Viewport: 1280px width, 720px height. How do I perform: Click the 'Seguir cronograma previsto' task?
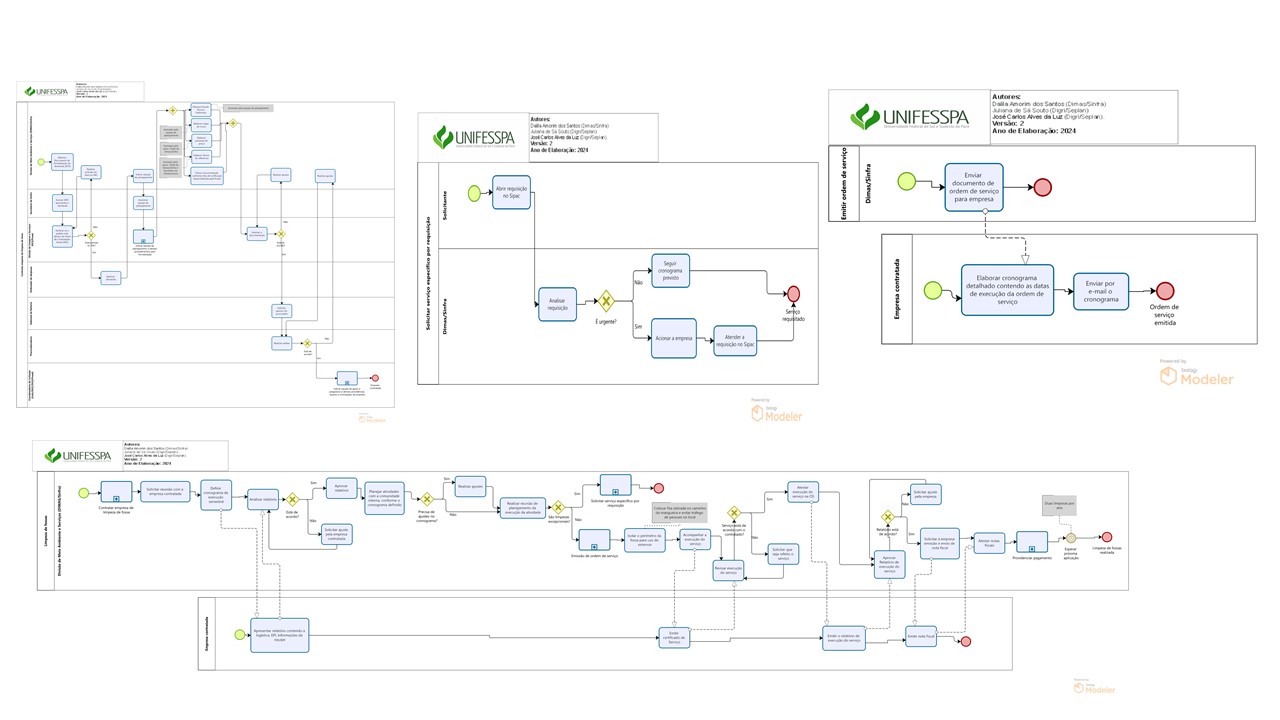tap(670, 270)
